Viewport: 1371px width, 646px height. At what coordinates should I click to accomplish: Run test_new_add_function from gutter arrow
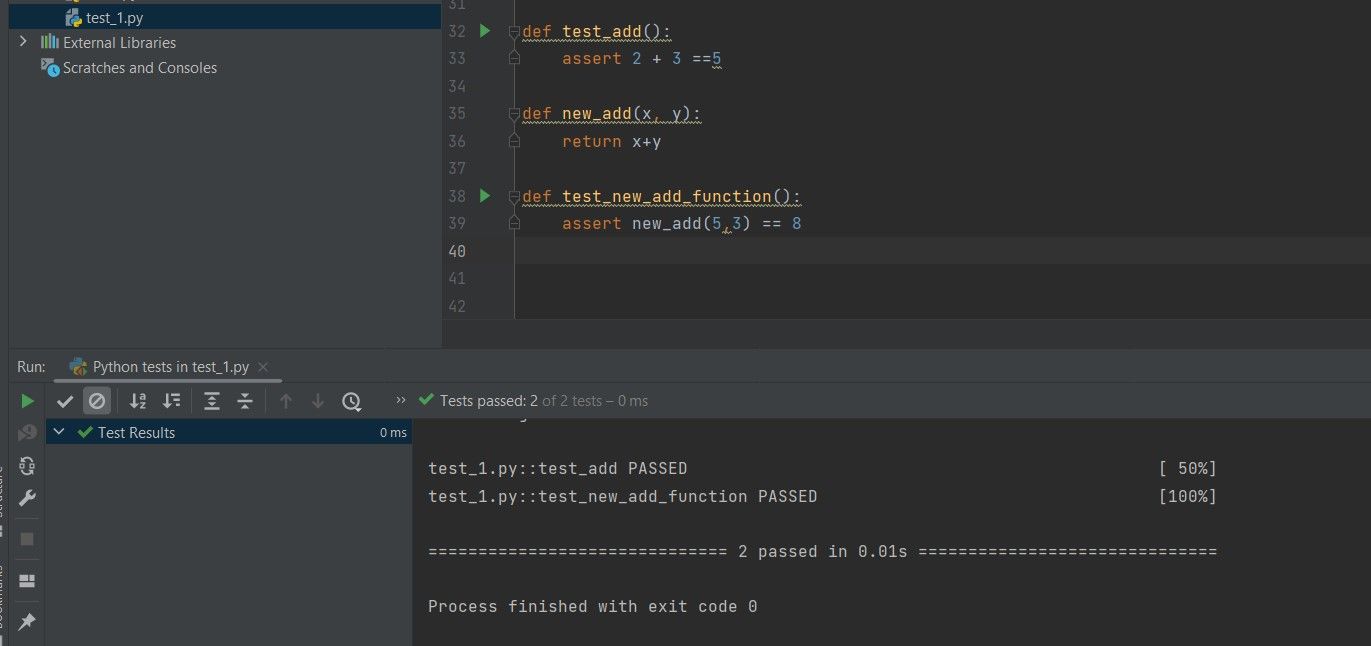click(485, 196)
